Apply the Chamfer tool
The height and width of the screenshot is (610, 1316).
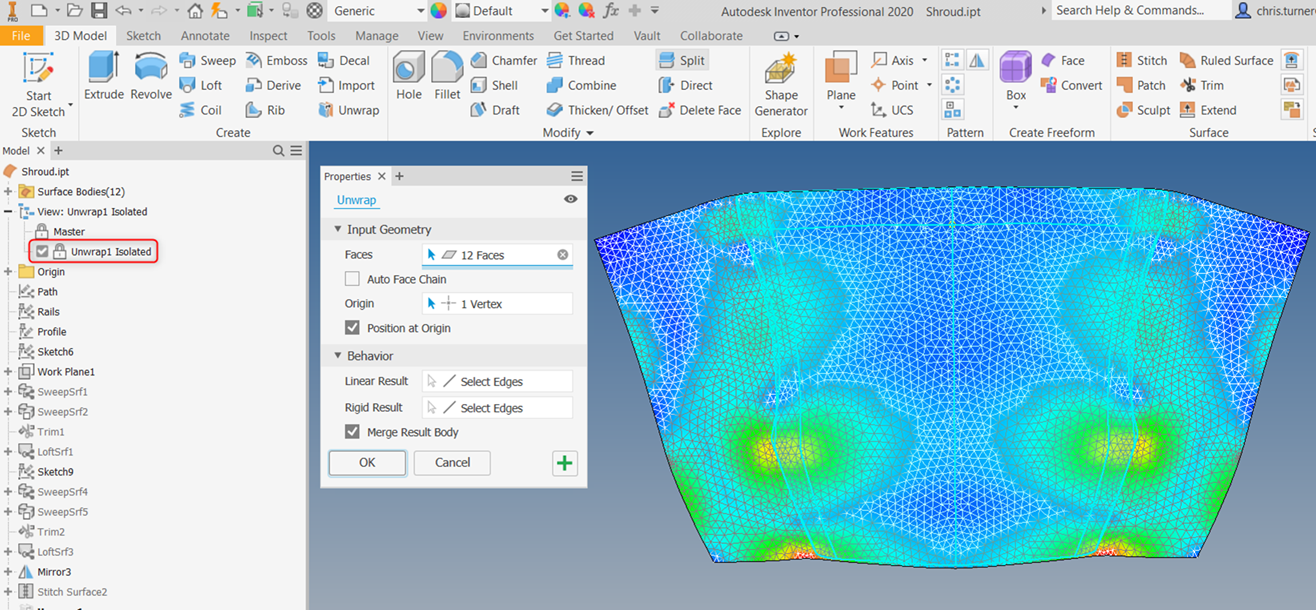pyautogui.click(x=504, y=61)
